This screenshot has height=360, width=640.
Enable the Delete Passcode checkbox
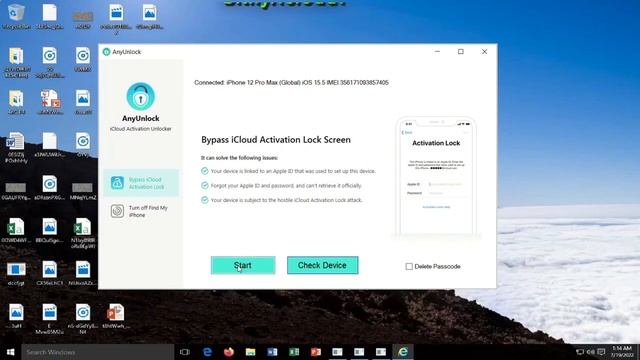pyautogui.click(x=409, y=267)
